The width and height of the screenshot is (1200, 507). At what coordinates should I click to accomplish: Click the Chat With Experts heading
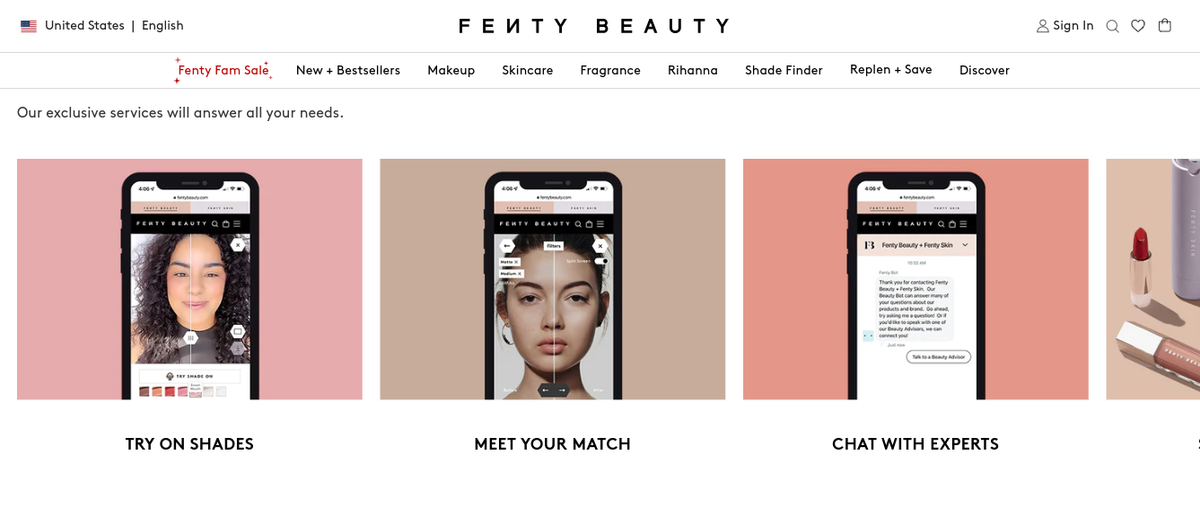[x=915, y=444]
